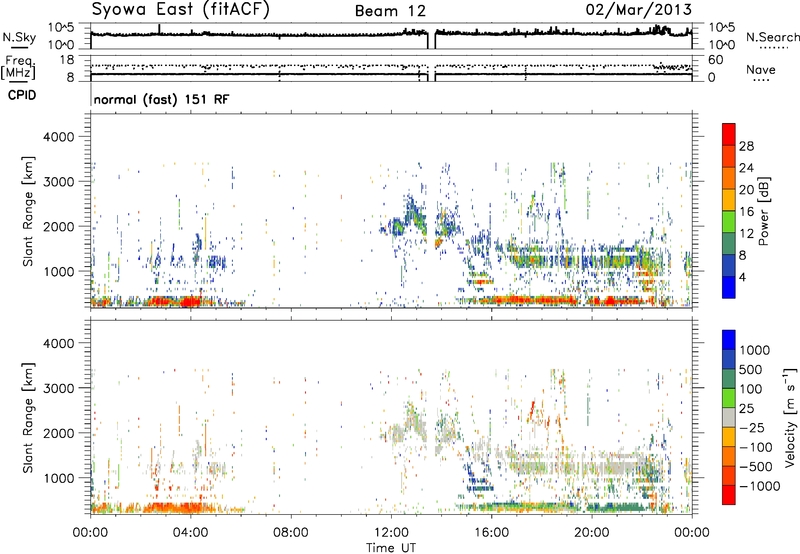Click the "00:00" label ending the time axis

click(692, 533)
